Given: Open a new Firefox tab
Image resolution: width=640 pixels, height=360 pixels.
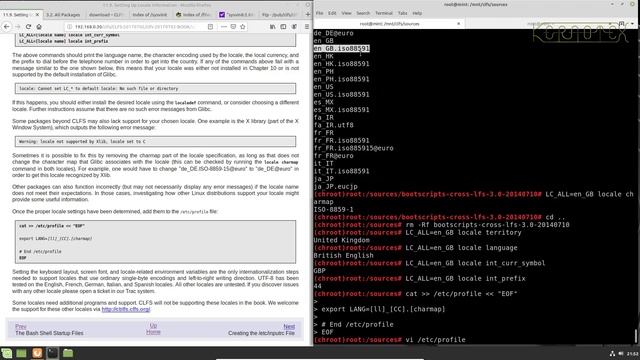Looking at the screenshot, I should (307, 14).
